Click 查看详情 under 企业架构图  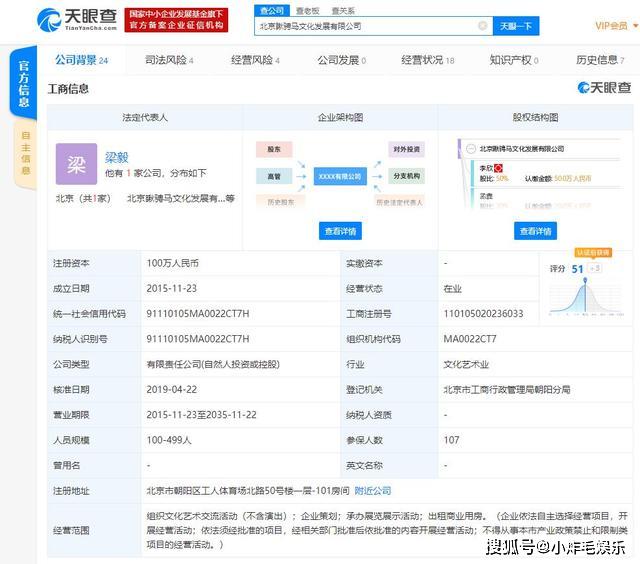tap(340, 231)
